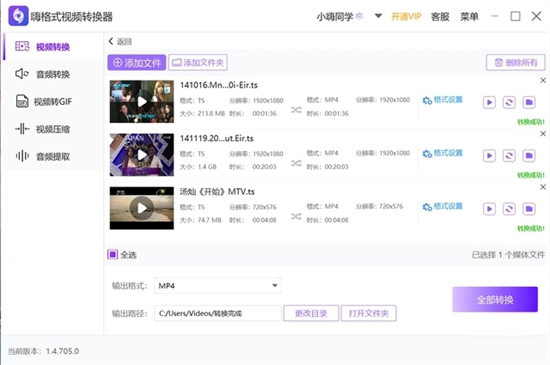Viewport: 550px width, 365px height.
Task: Click 删除所有 to clear the list
Action: 515,62
